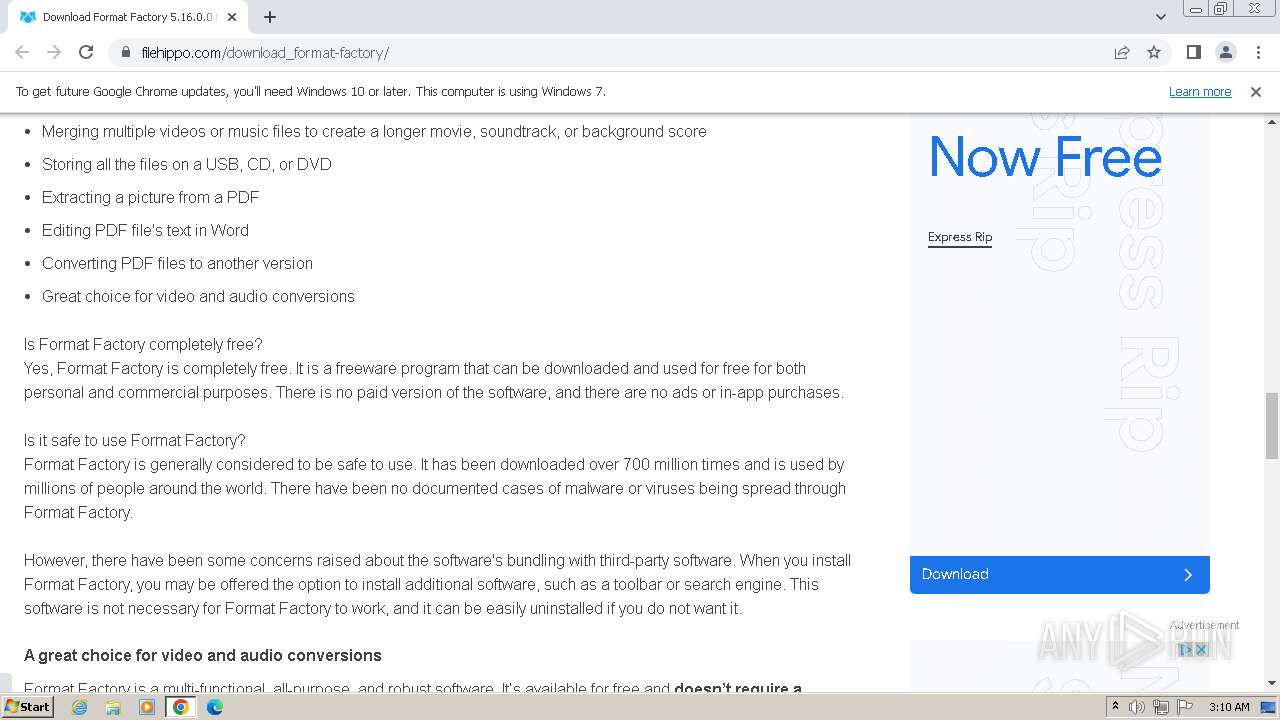Open Microsoft Edge from taskbar
This screenshot has height=720, width=1280.
(x=215, y=707)
